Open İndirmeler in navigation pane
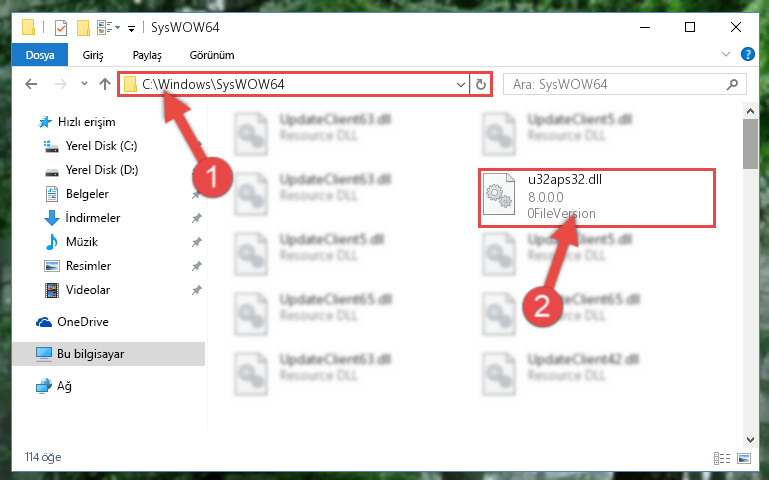The width and height of the screenshot is (769, 480). pyautogui.click(x=93, y=218)
